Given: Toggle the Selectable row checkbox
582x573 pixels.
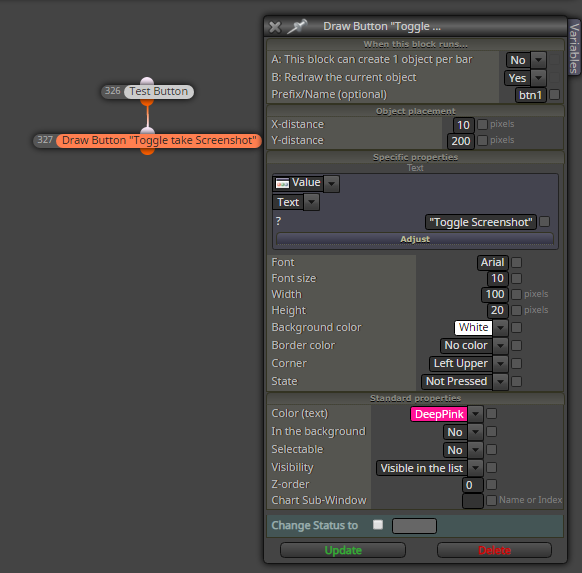Looking at the screenshot, I should click(x=491, y=449).
